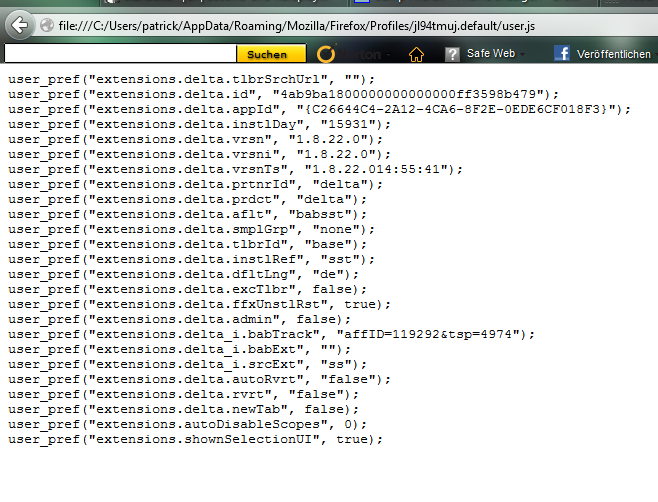Click the text "extensions.delta.autoRvrt"

coord(196,379)
